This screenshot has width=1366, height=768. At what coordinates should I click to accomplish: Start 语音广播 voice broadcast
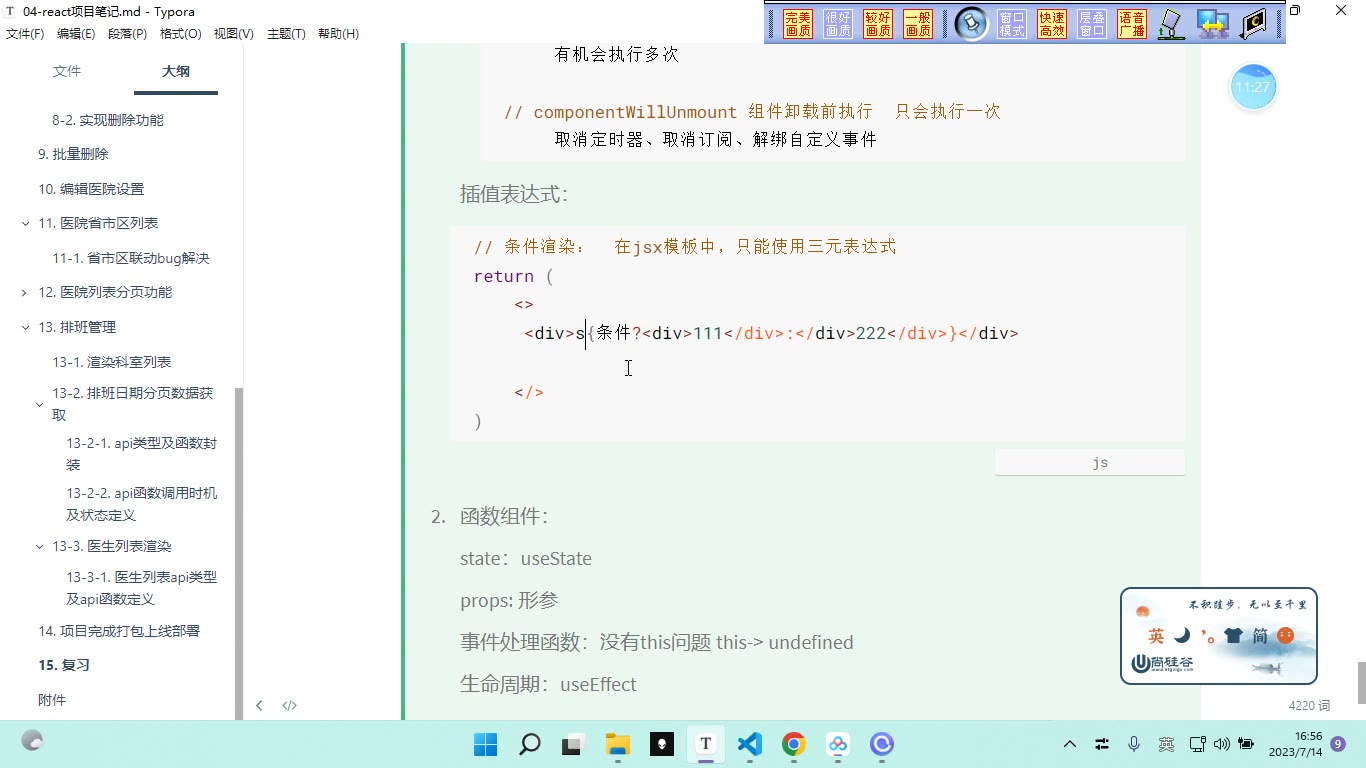(1132, 24)
